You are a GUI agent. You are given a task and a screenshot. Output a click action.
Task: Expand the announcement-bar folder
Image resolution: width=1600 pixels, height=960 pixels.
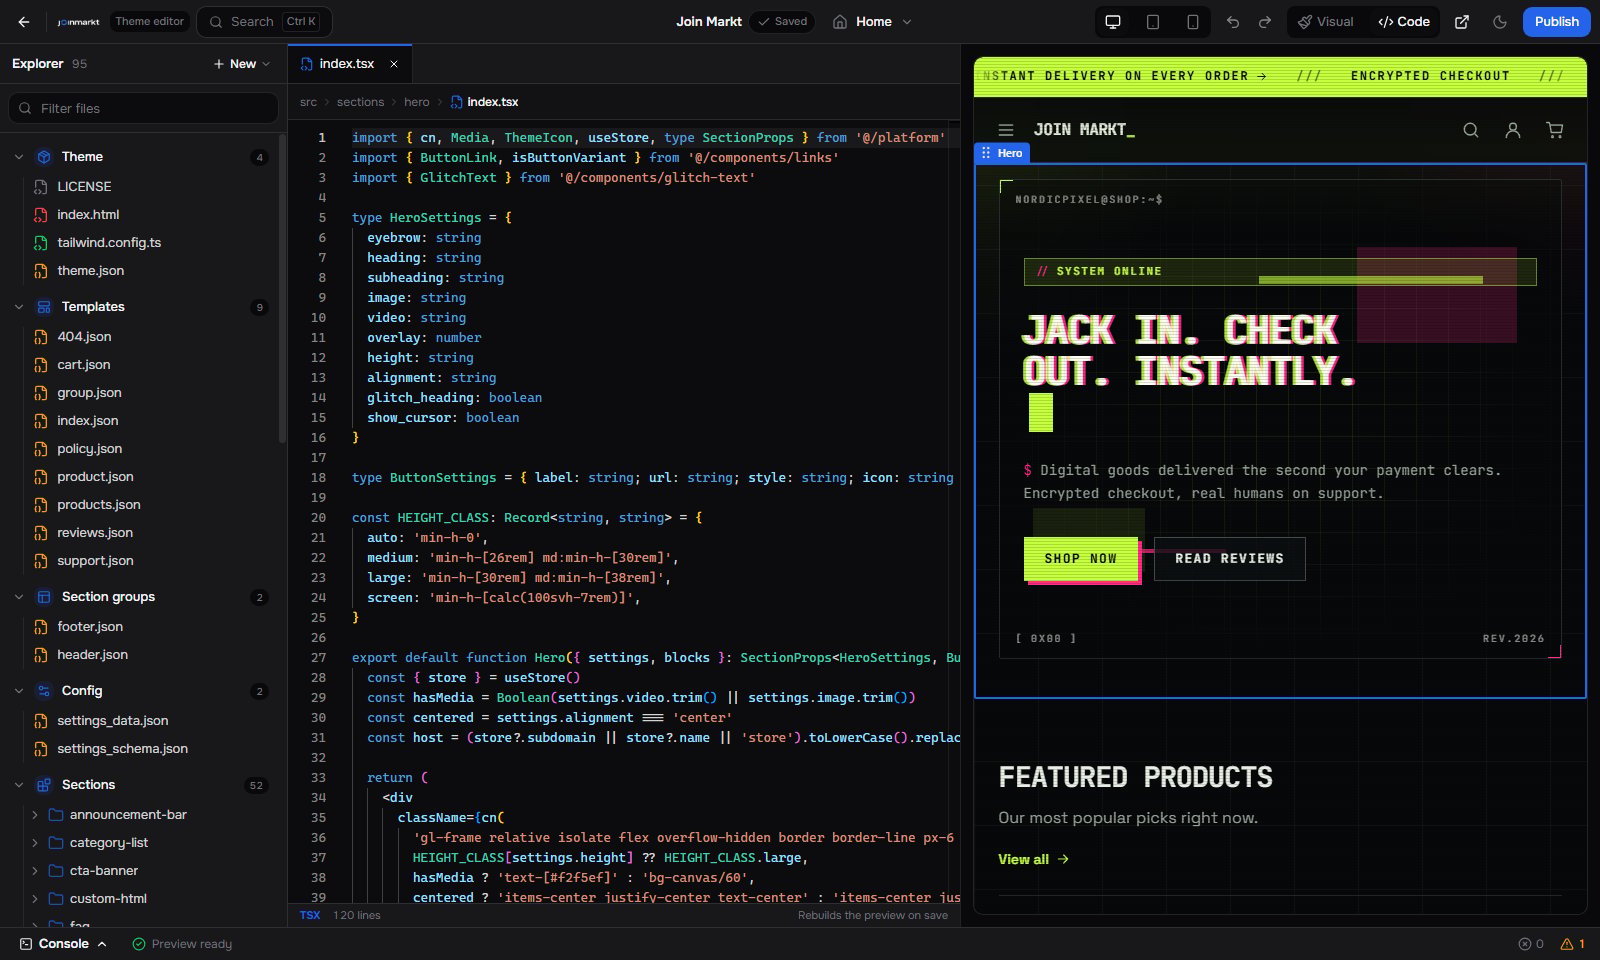[x=35, y=815]
